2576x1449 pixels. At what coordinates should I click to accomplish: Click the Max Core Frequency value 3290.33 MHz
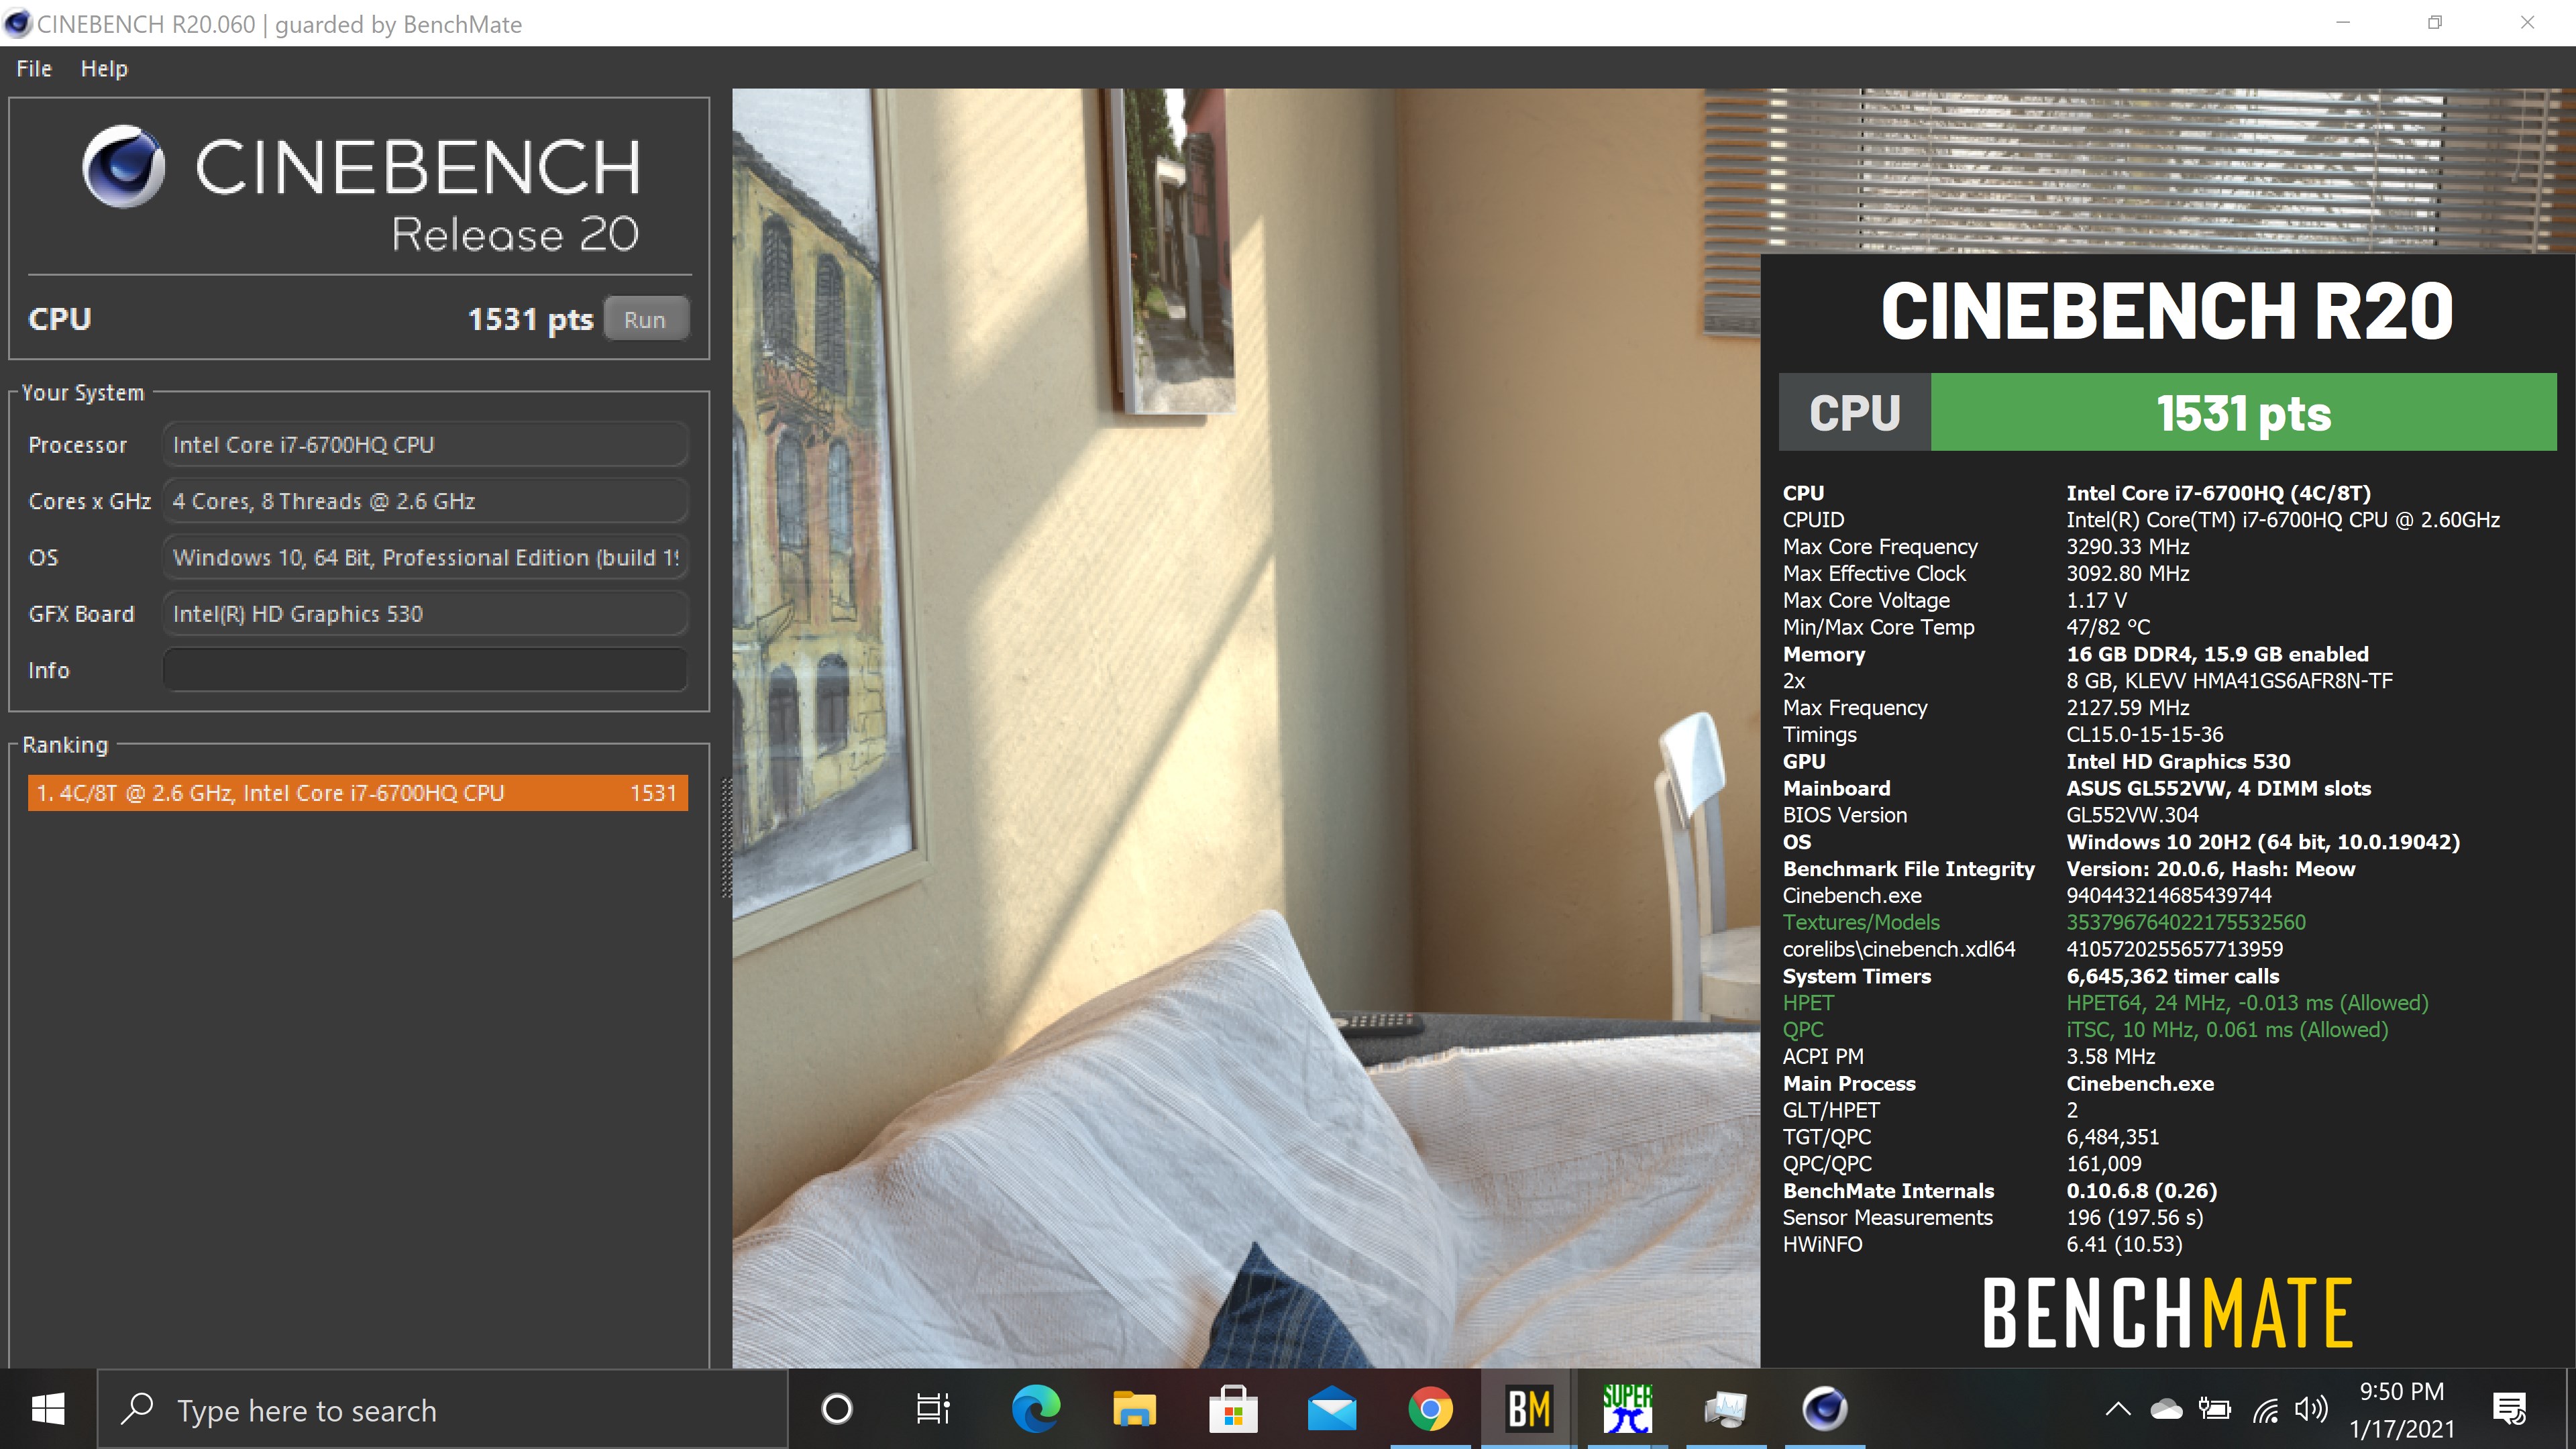click(x=2127, y=547)
